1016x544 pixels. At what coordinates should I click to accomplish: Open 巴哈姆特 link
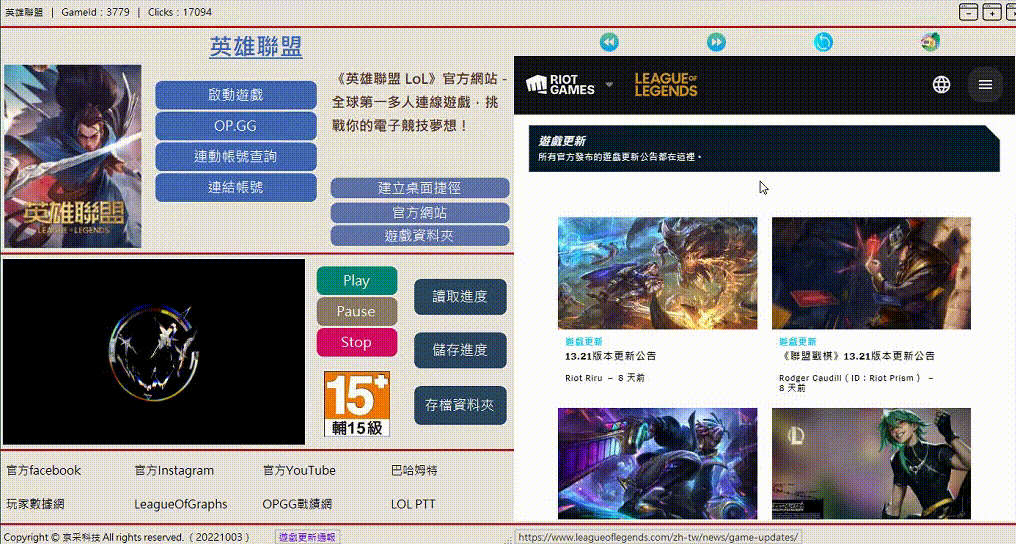pos(414,471)
